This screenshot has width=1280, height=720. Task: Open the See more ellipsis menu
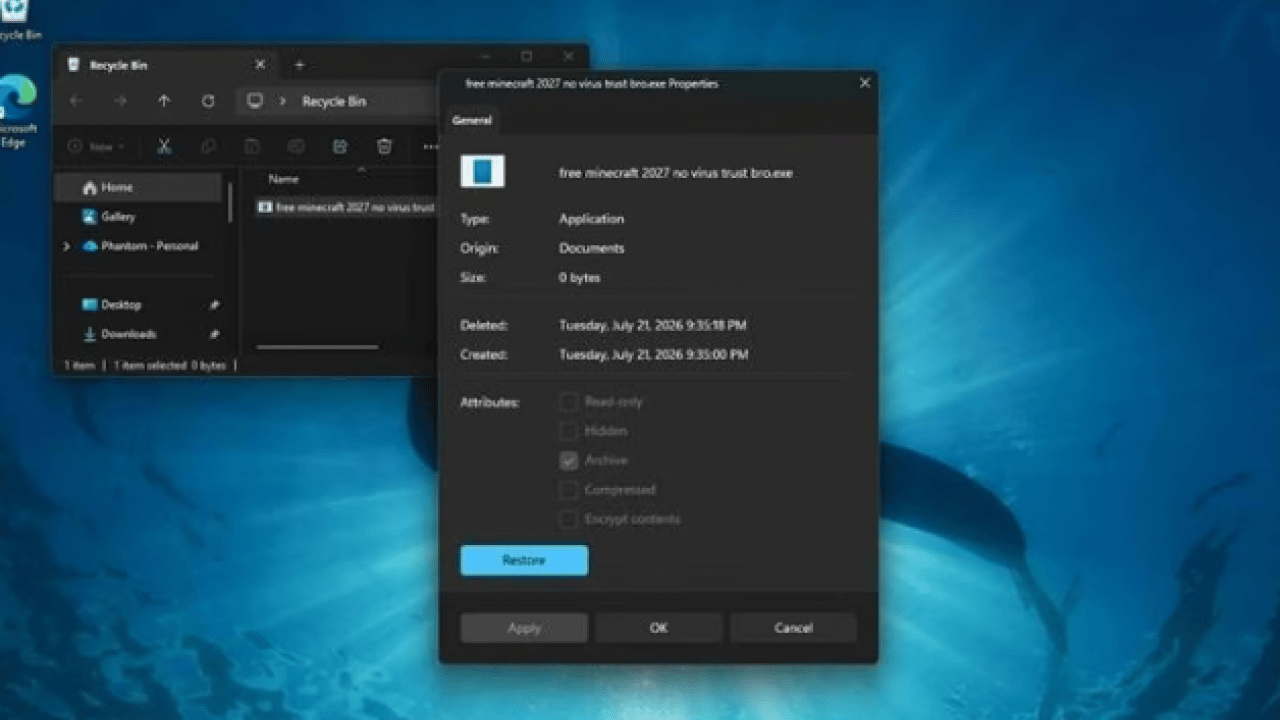(x=429, y=146)
